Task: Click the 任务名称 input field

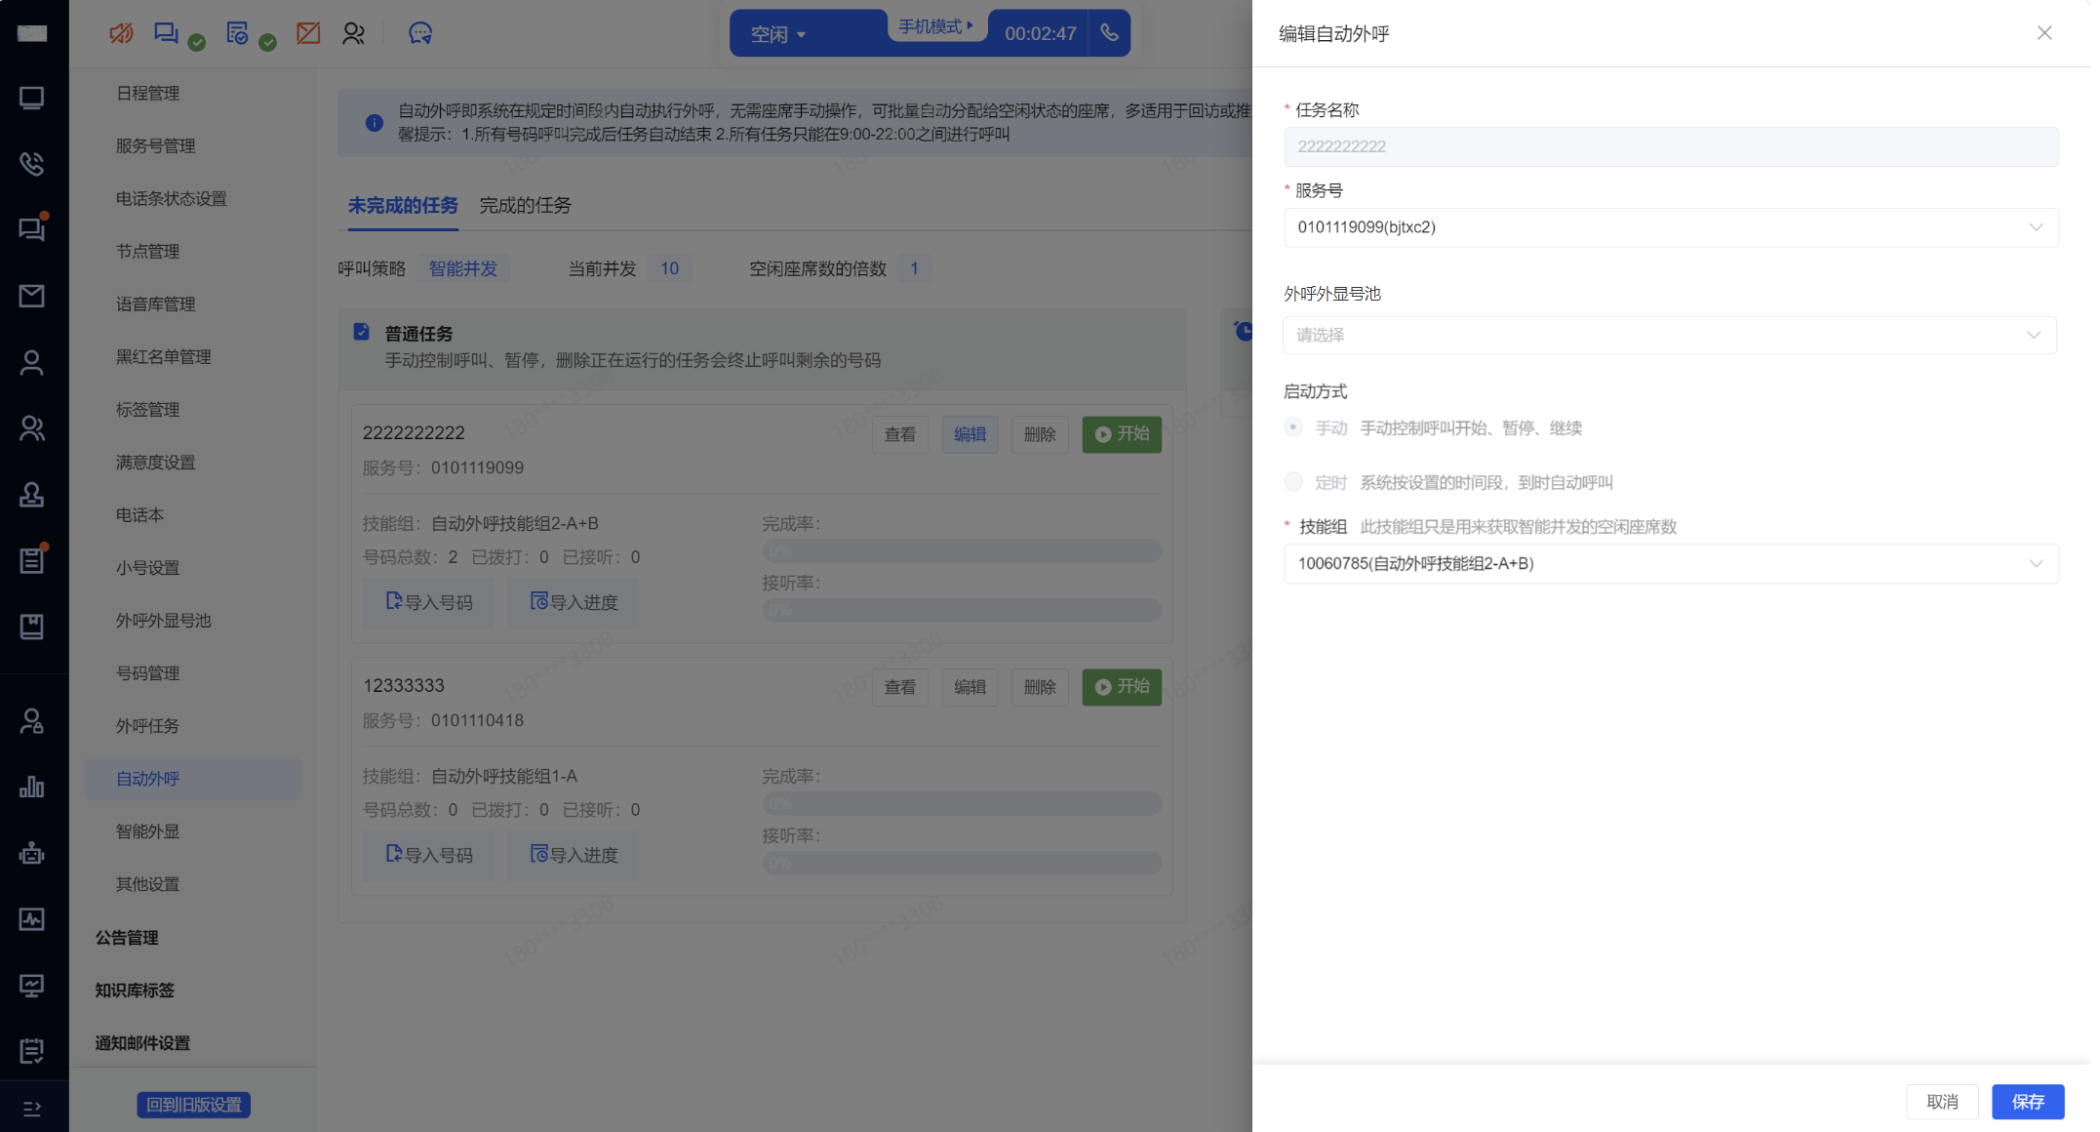Action: pos(1671,146)
